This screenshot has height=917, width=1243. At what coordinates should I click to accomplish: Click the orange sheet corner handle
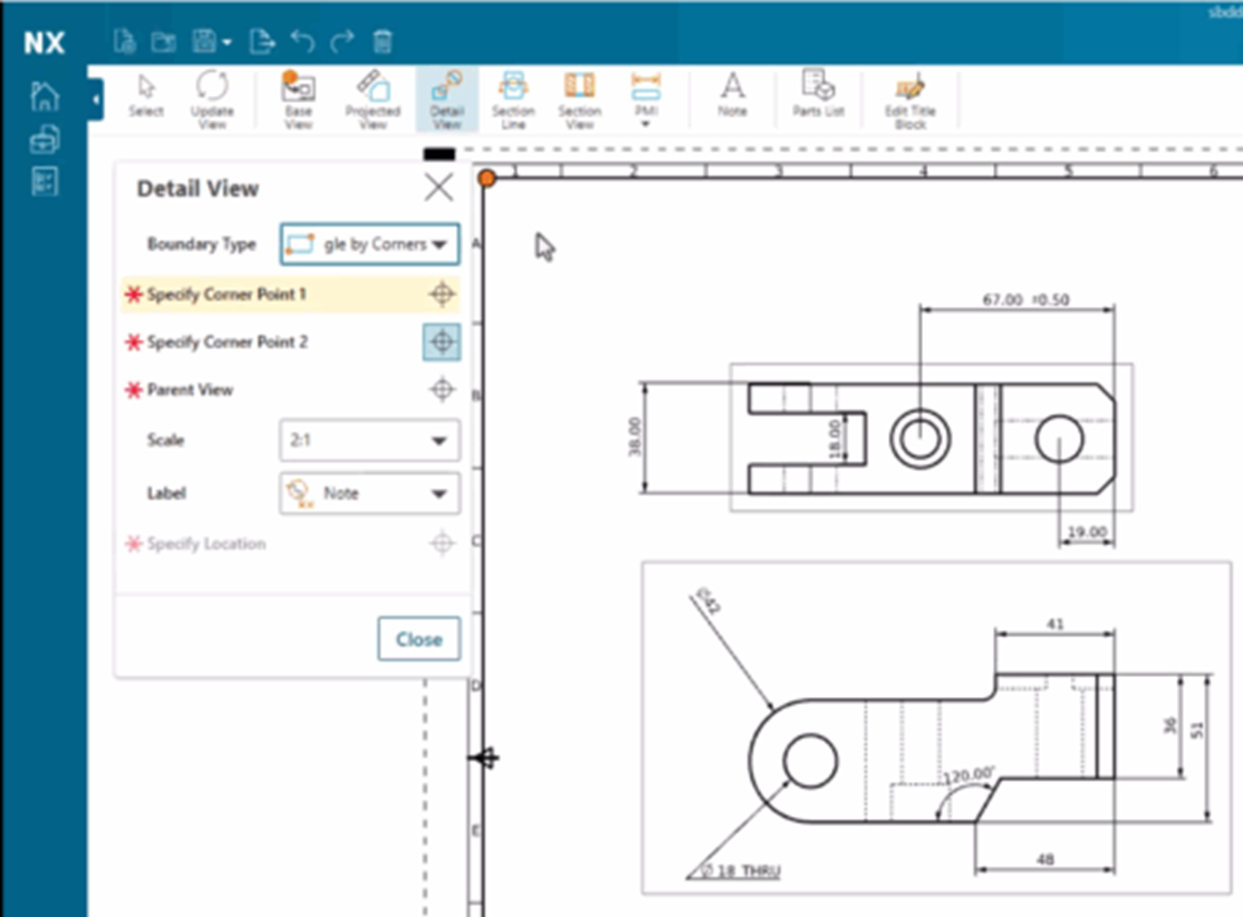487,176
